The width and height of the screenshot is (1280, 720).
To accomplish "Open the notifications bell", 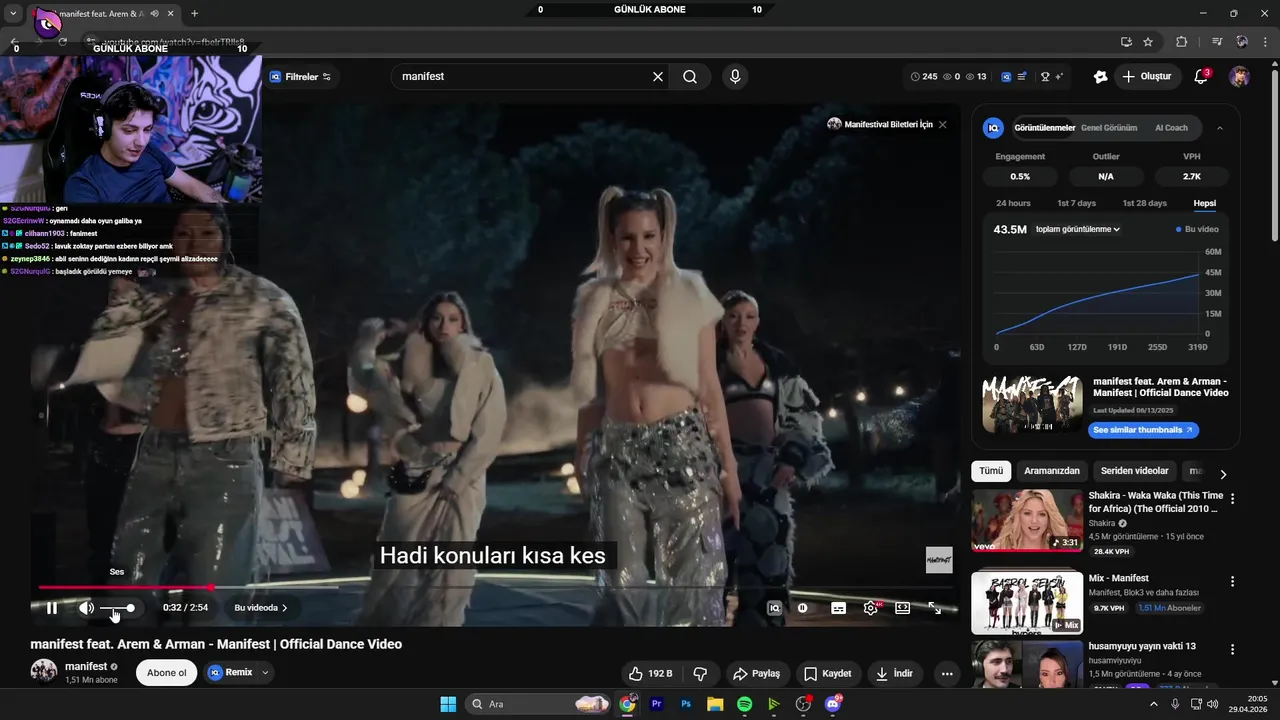I will pyautogui.click(x=1202, y=77).
